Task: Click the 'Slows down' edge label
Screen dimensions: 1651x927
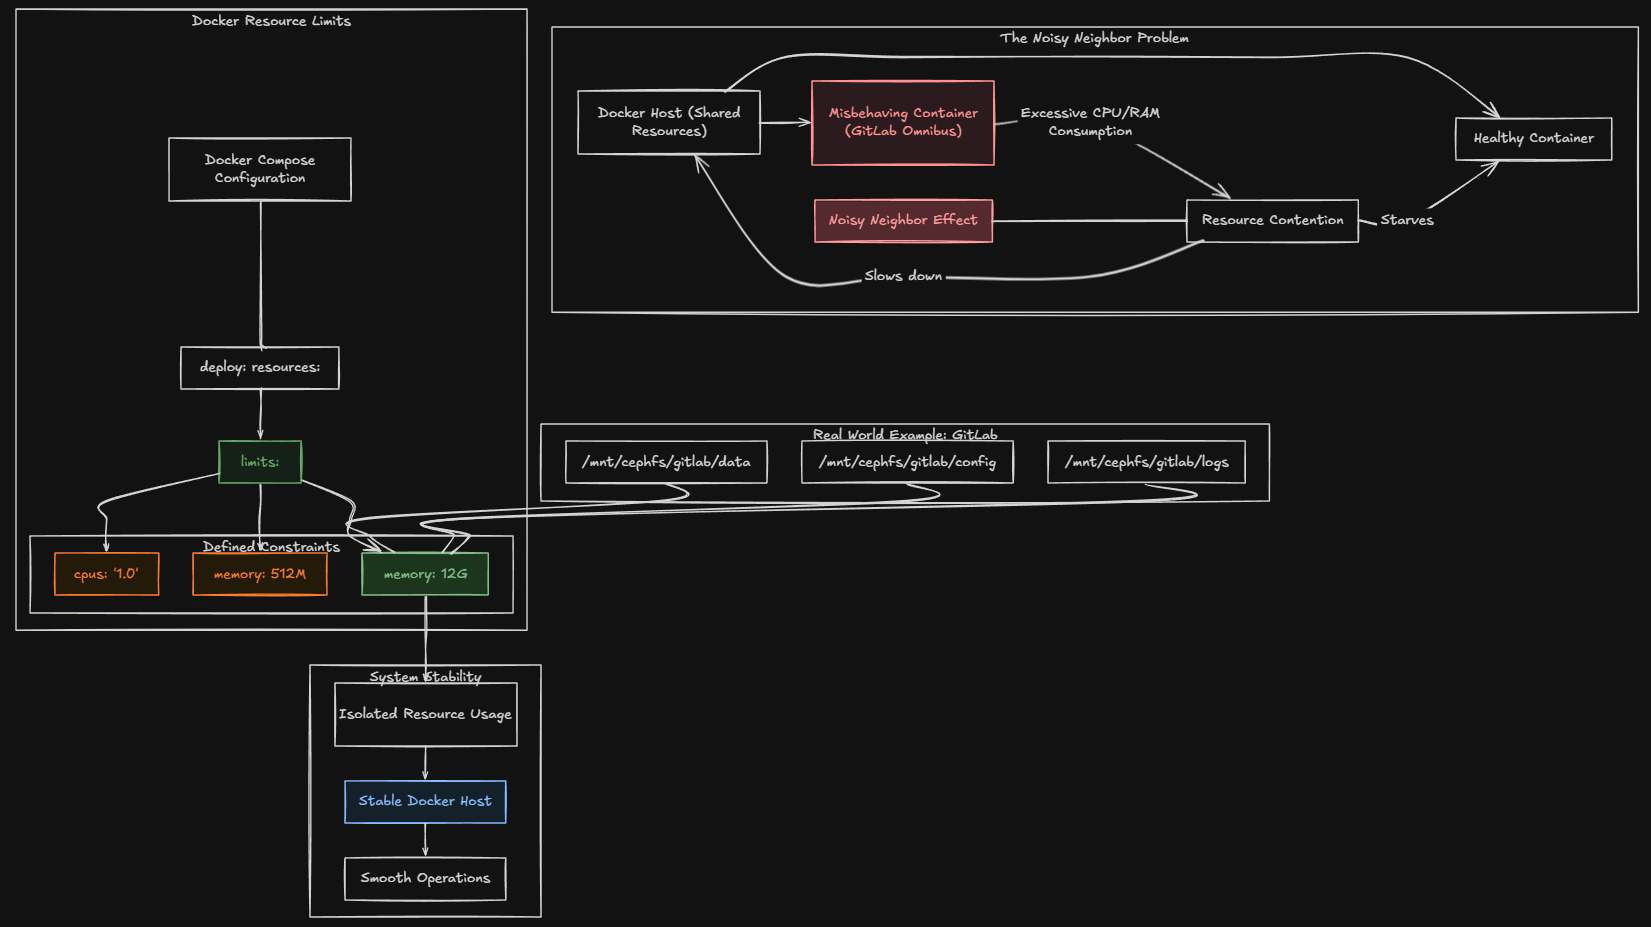Action: tap(903, 276)
